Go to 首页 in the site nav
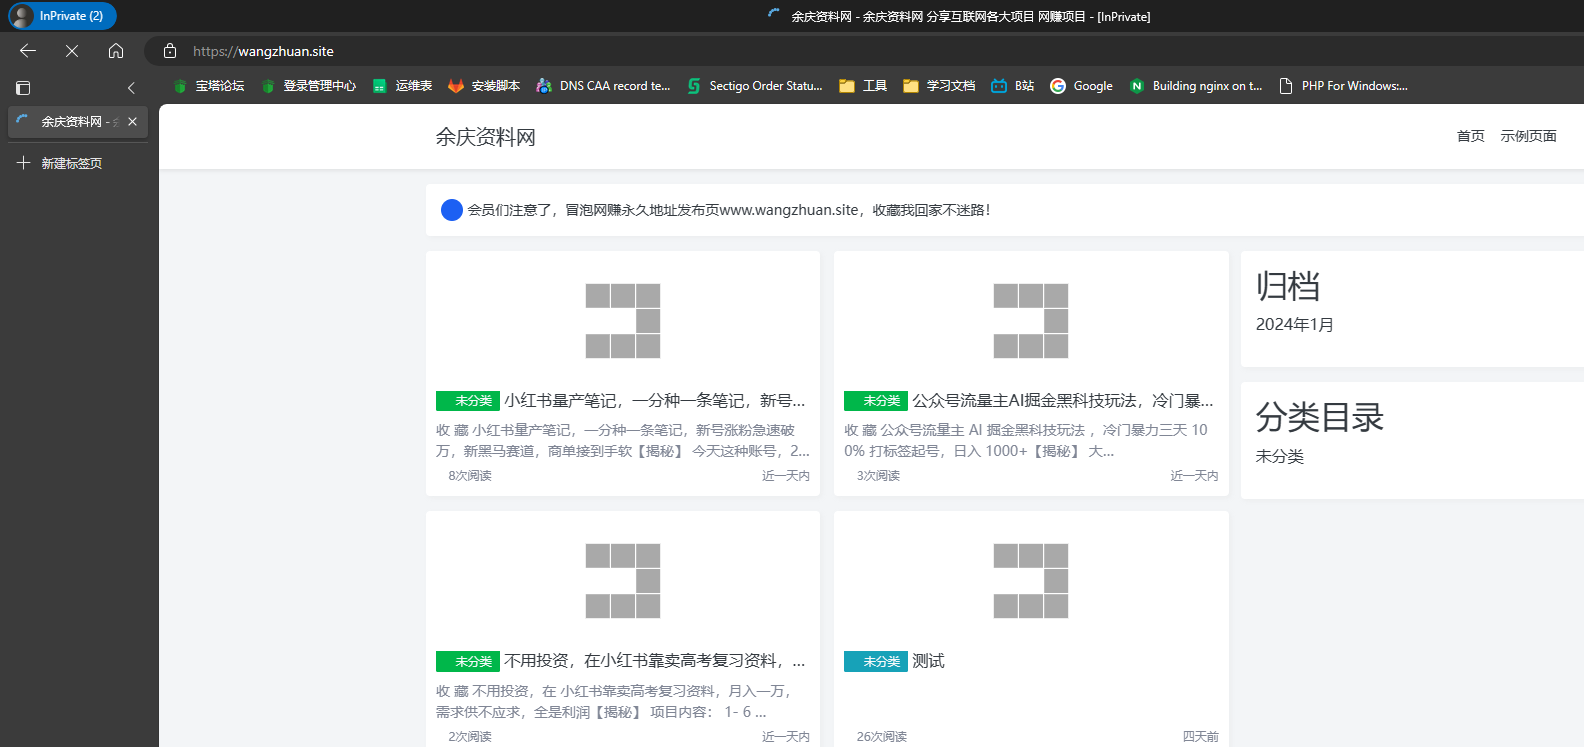 (1470, 136)
